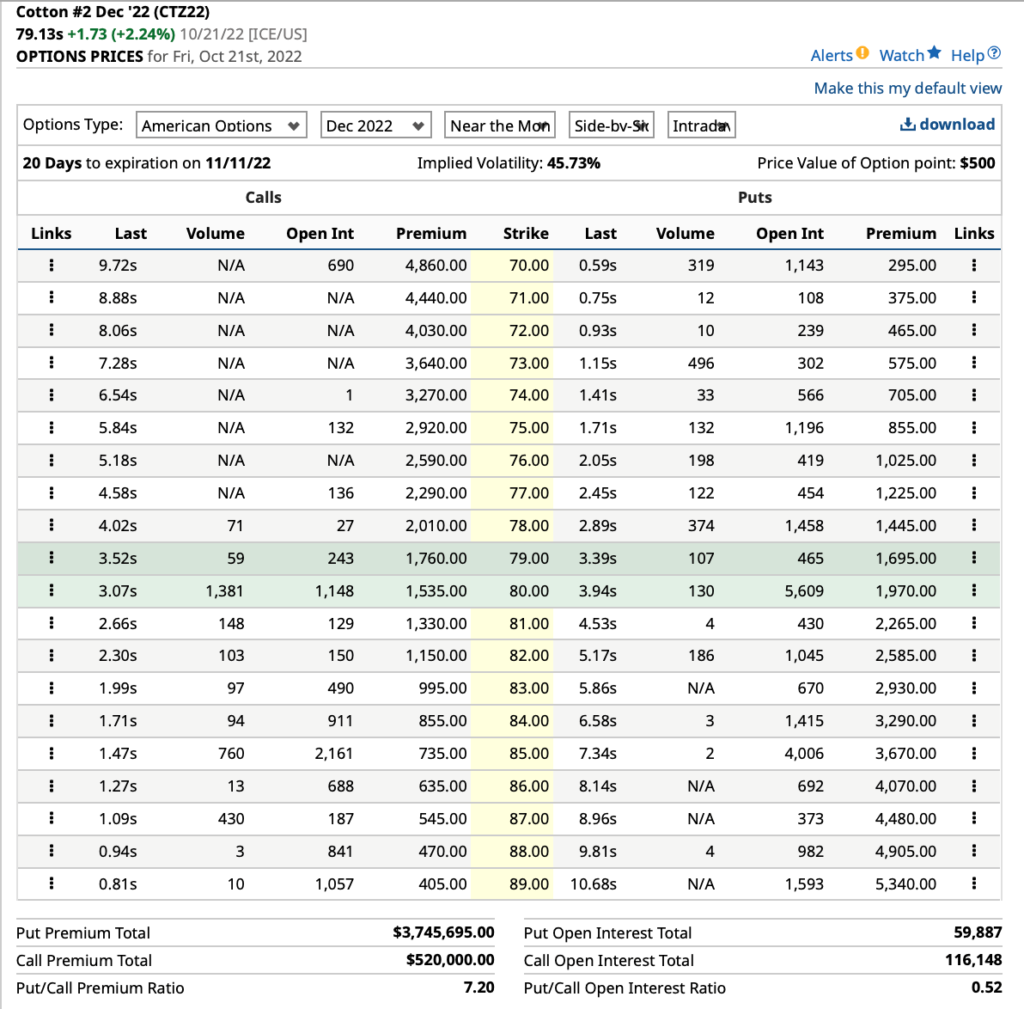1024x1009 pixels.
Task: Click call volume 1,381
Action: (x=225, y=591)
